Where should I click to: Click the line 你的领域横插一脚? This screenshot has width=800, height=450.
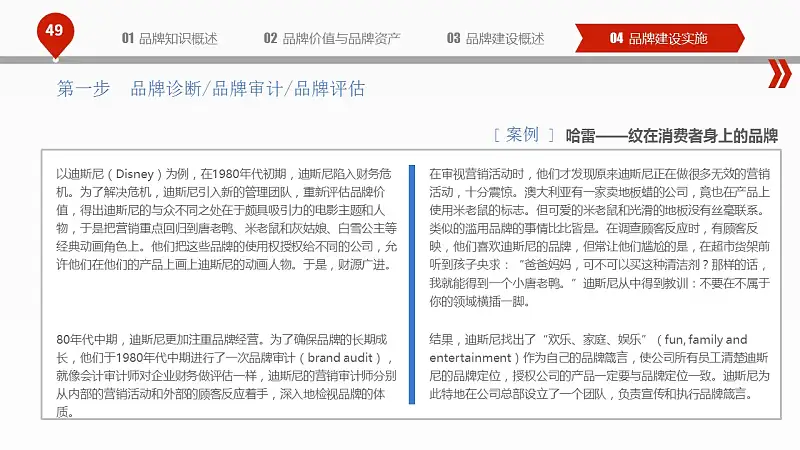[x=480, y=302]
